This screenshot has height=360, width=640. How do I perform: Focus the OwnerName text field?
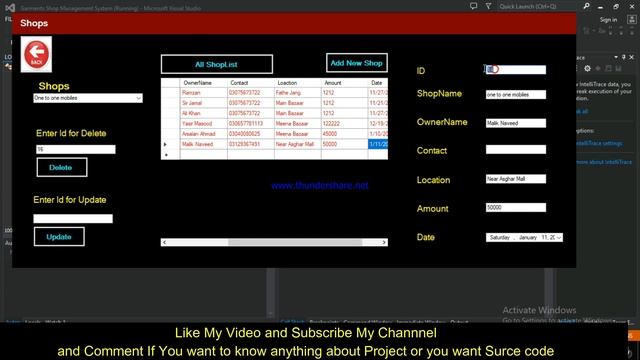pos(516,123)
